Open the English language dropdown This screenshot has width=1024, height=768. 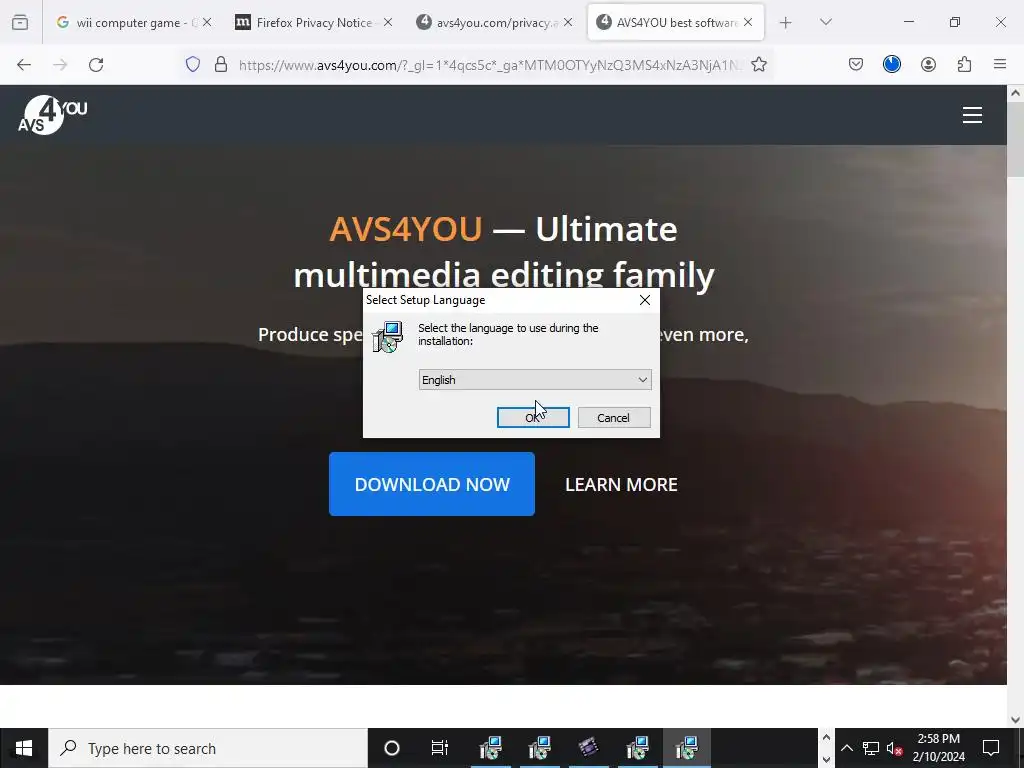pyautogui.click(x=535, y=379)
